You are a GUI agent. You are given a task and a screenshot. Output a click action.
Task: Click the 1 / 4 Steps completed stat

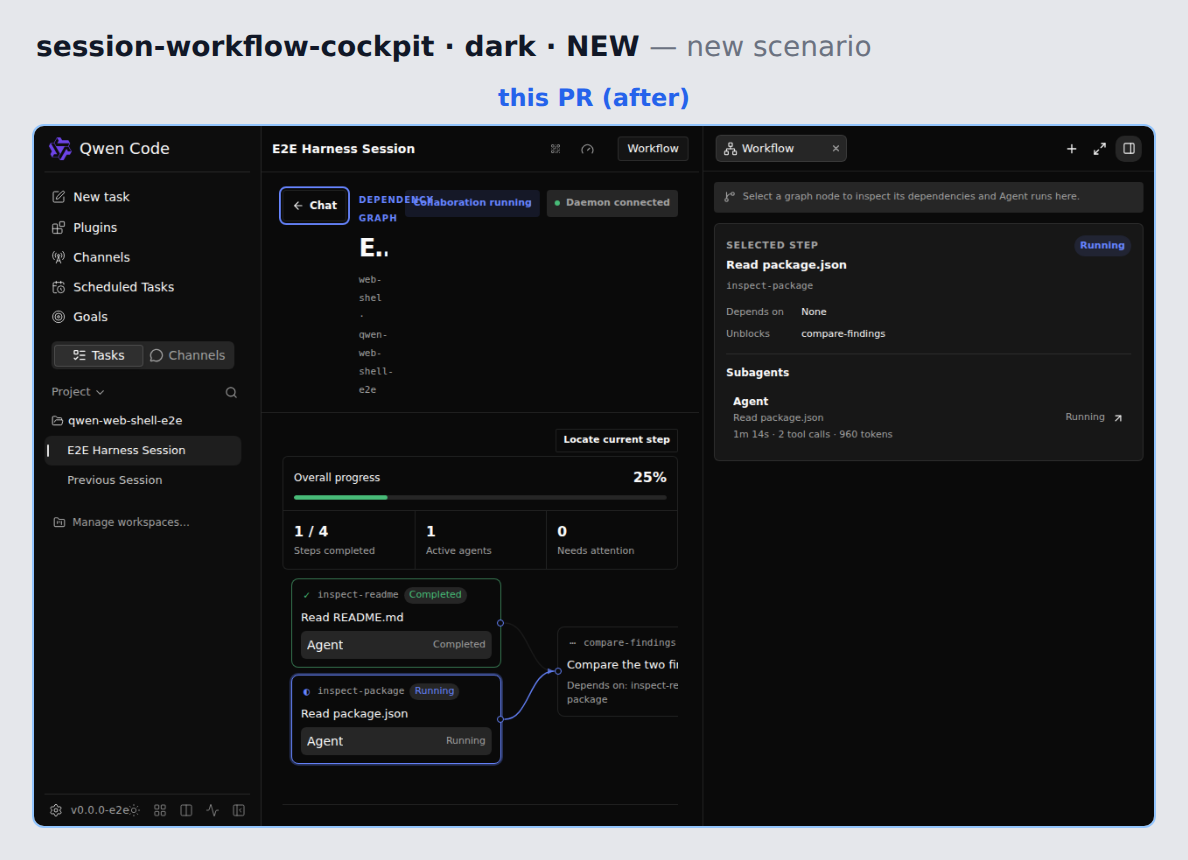coord(349,540)
